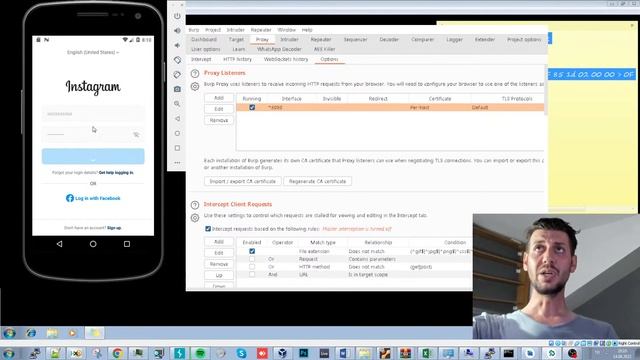Toggle 'Intercept requests based on the following rules'
Viewport: 640px width, 360px height.
(x=208, y=229)
